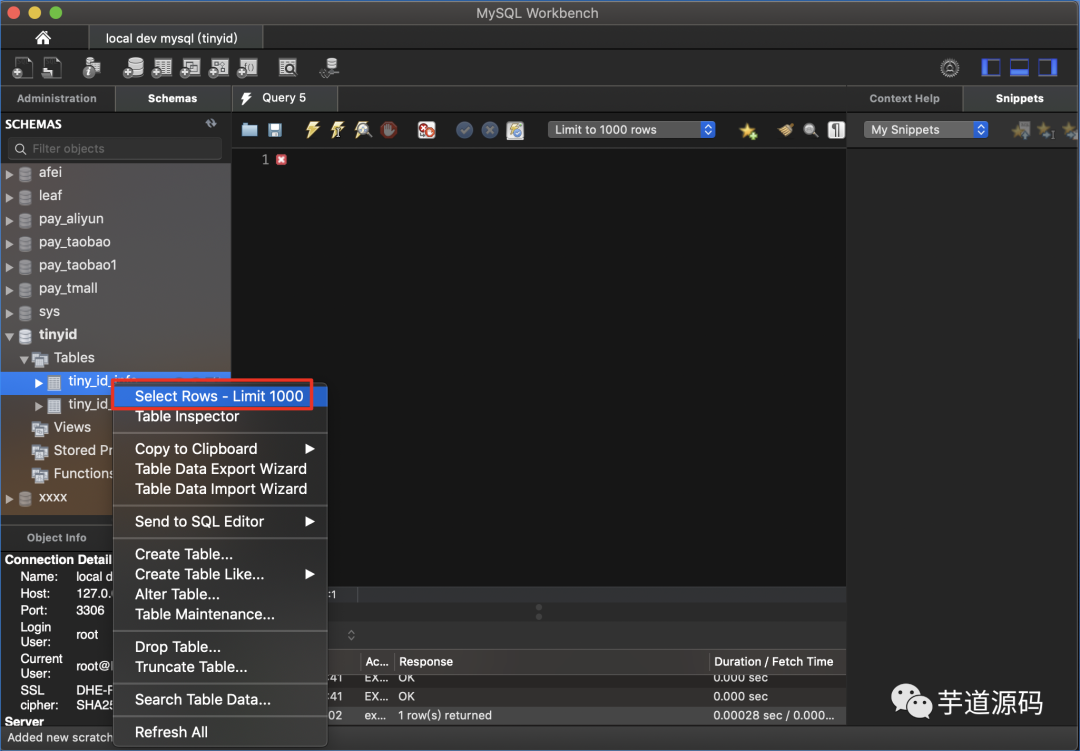Open the local dev mysql connection tab

pyautogui.click(x=175, y=38)
